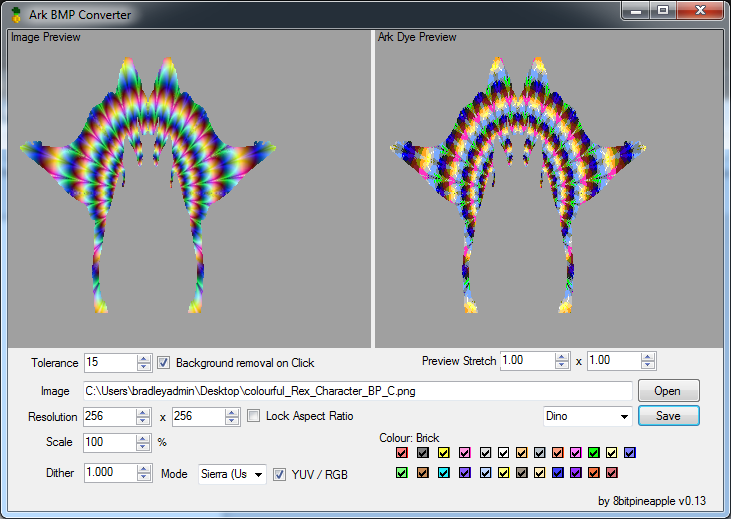This screenshot has height=519, width=731.
Task: Click the Open button
Action: [x=669, y=390]
